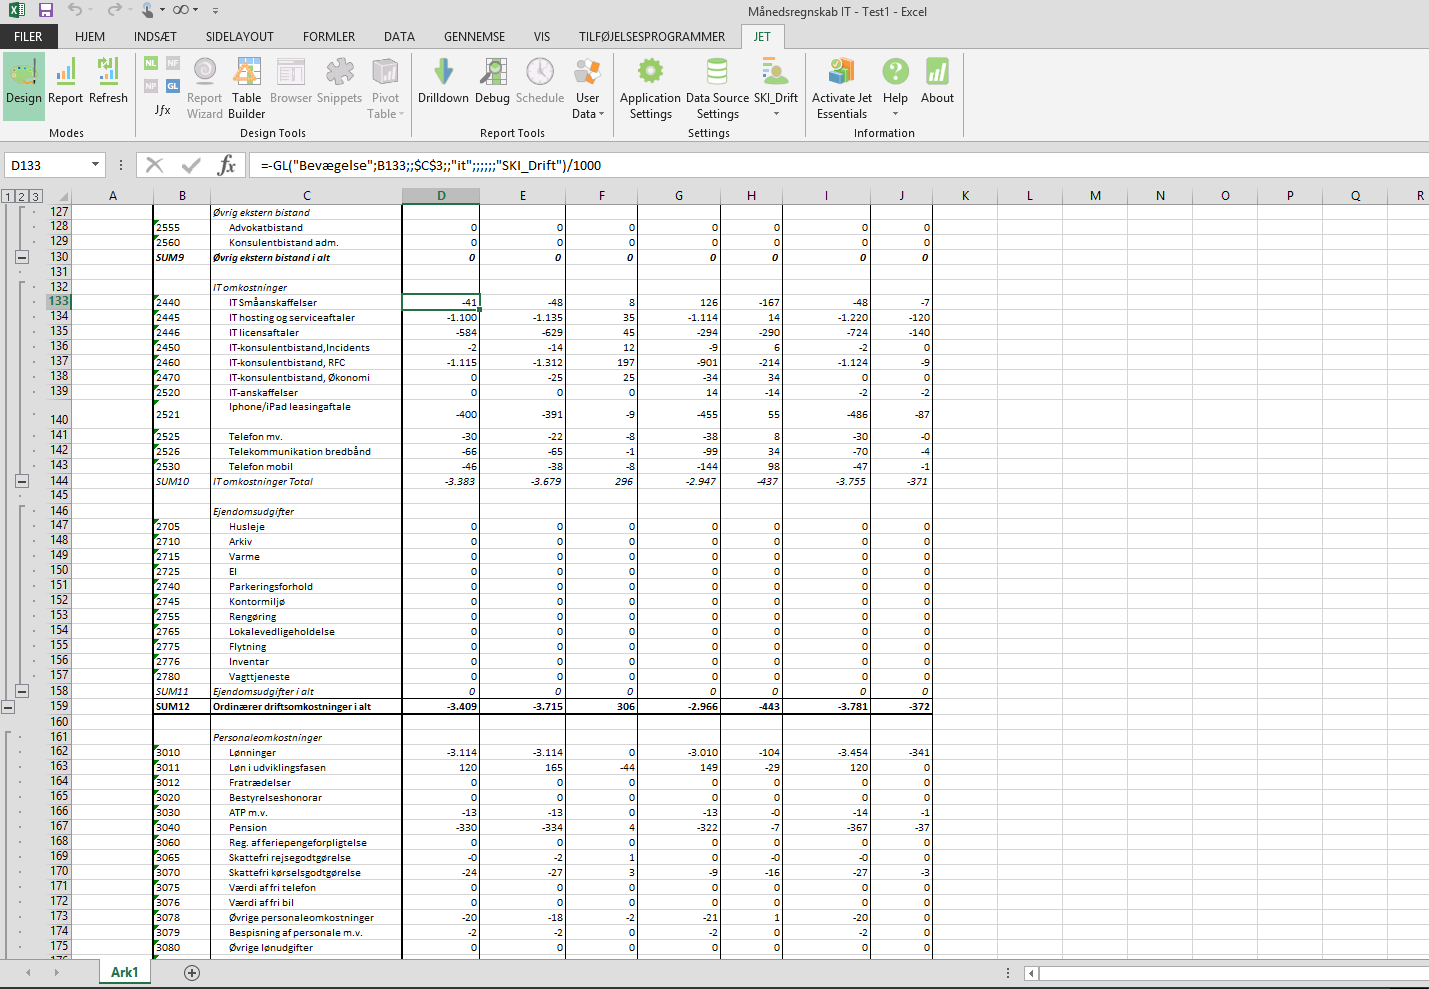Viewport: 1429px width, 989px height.
Task: Click inside the formula bar
Action: pyautogui.click(x=838, y=165)
